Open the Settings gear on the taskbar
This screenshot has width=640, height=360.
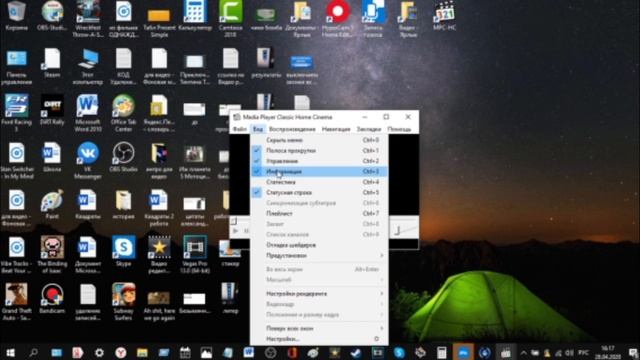click(x=99, y=353)
